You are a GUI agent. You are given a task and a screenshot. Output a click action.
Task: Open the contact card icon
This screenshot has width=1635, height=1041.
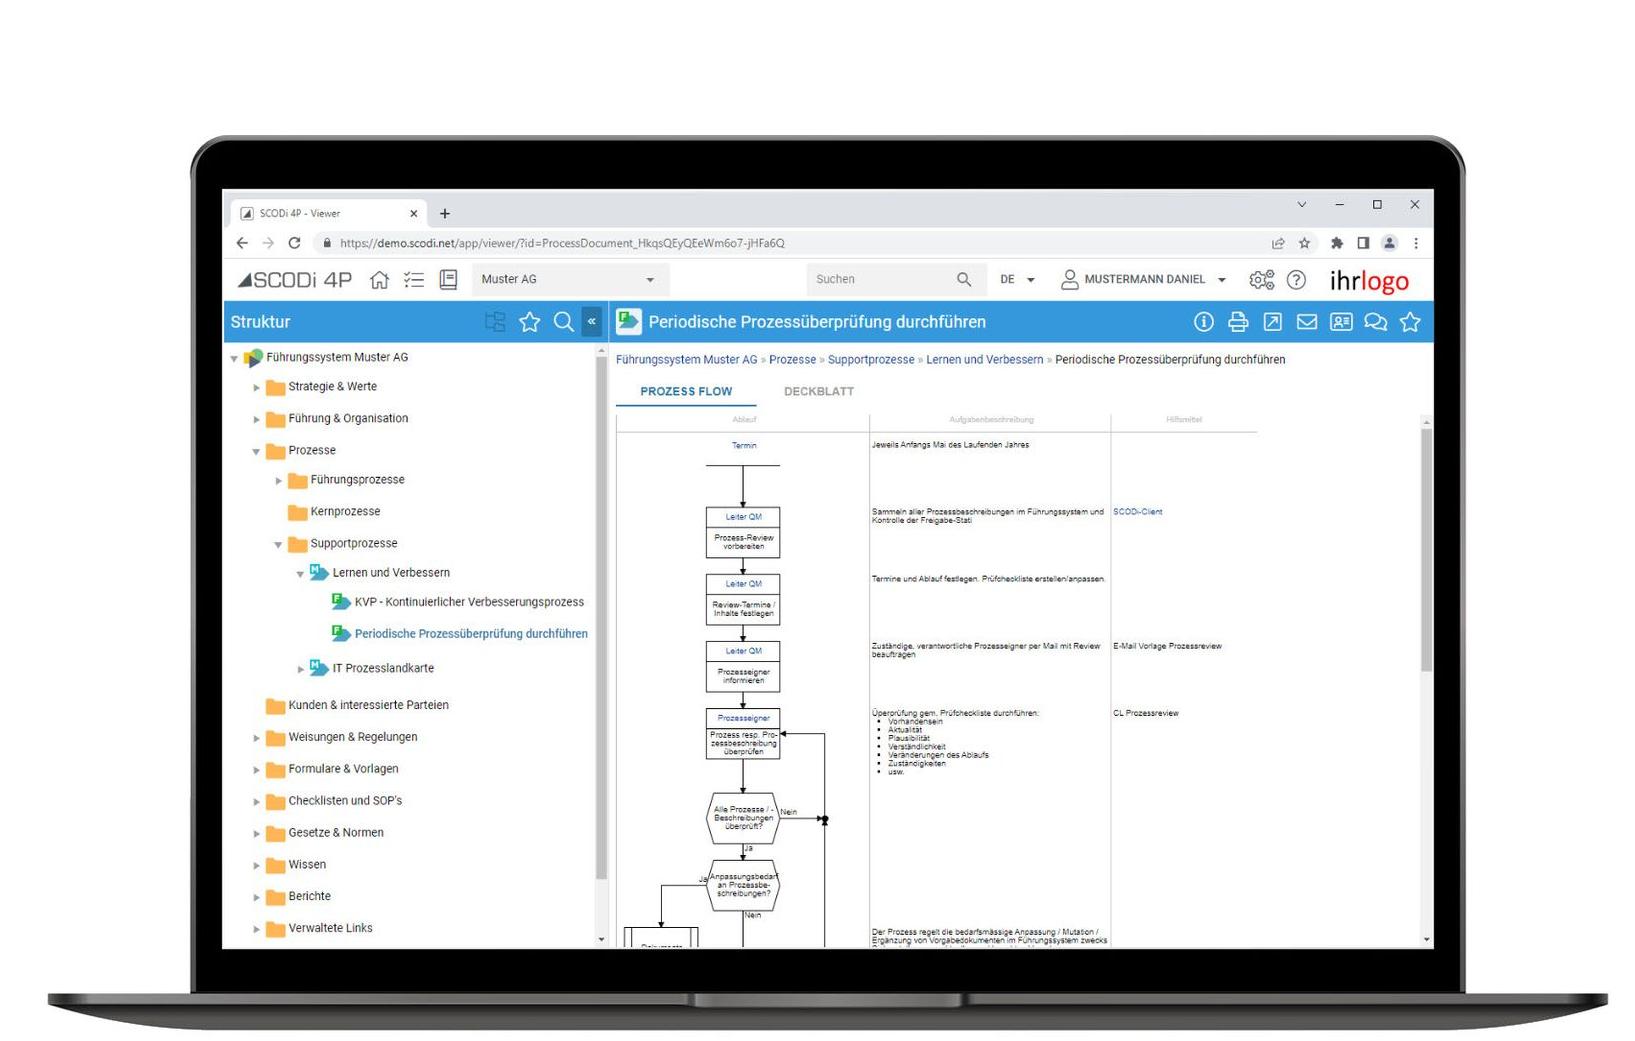point(1341,322)
